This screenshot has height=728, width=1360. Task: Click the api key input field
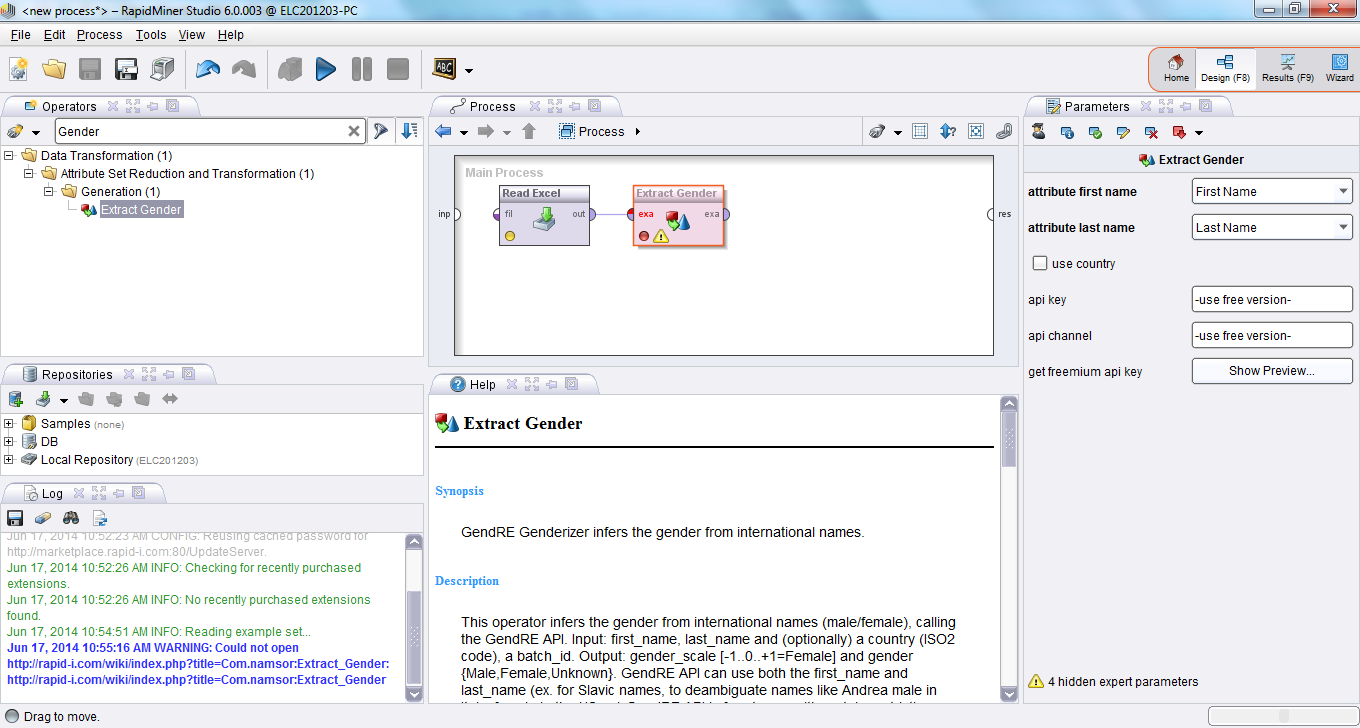pyautogui.click(x=1272, y=299)
